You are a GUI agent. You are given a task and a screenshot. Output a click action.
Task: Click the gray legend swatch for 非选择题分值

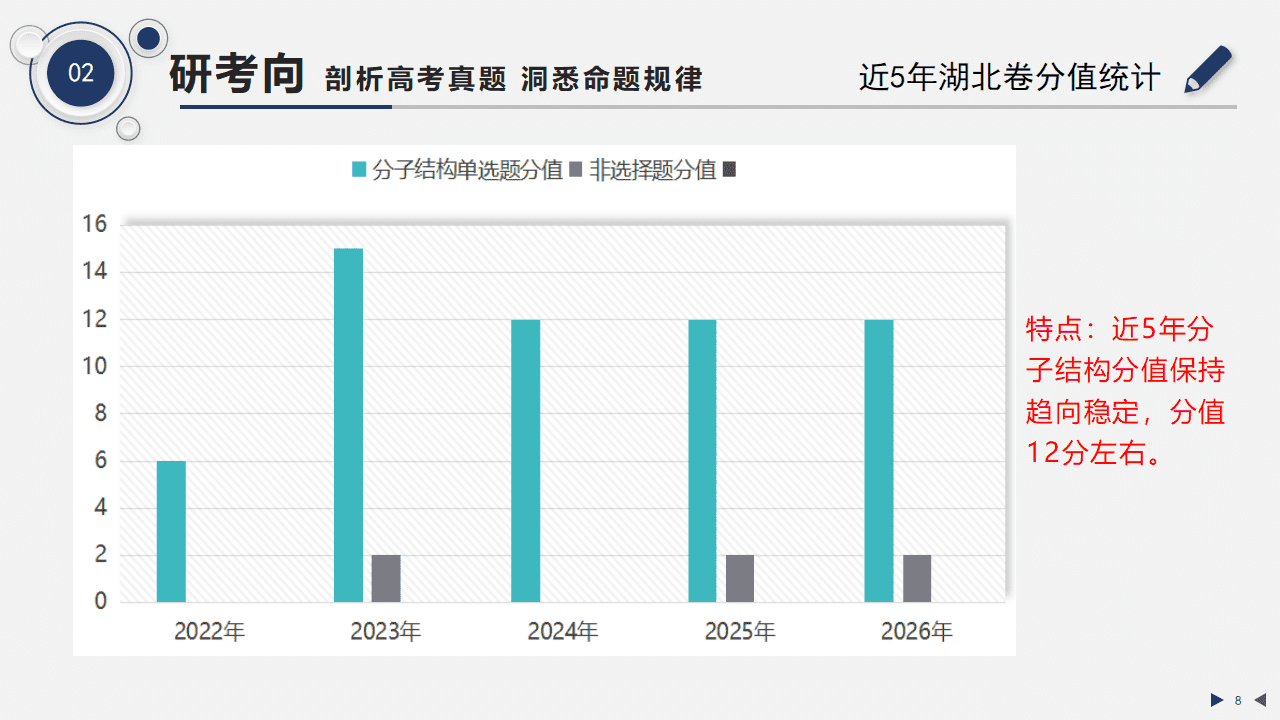point(575,170)
